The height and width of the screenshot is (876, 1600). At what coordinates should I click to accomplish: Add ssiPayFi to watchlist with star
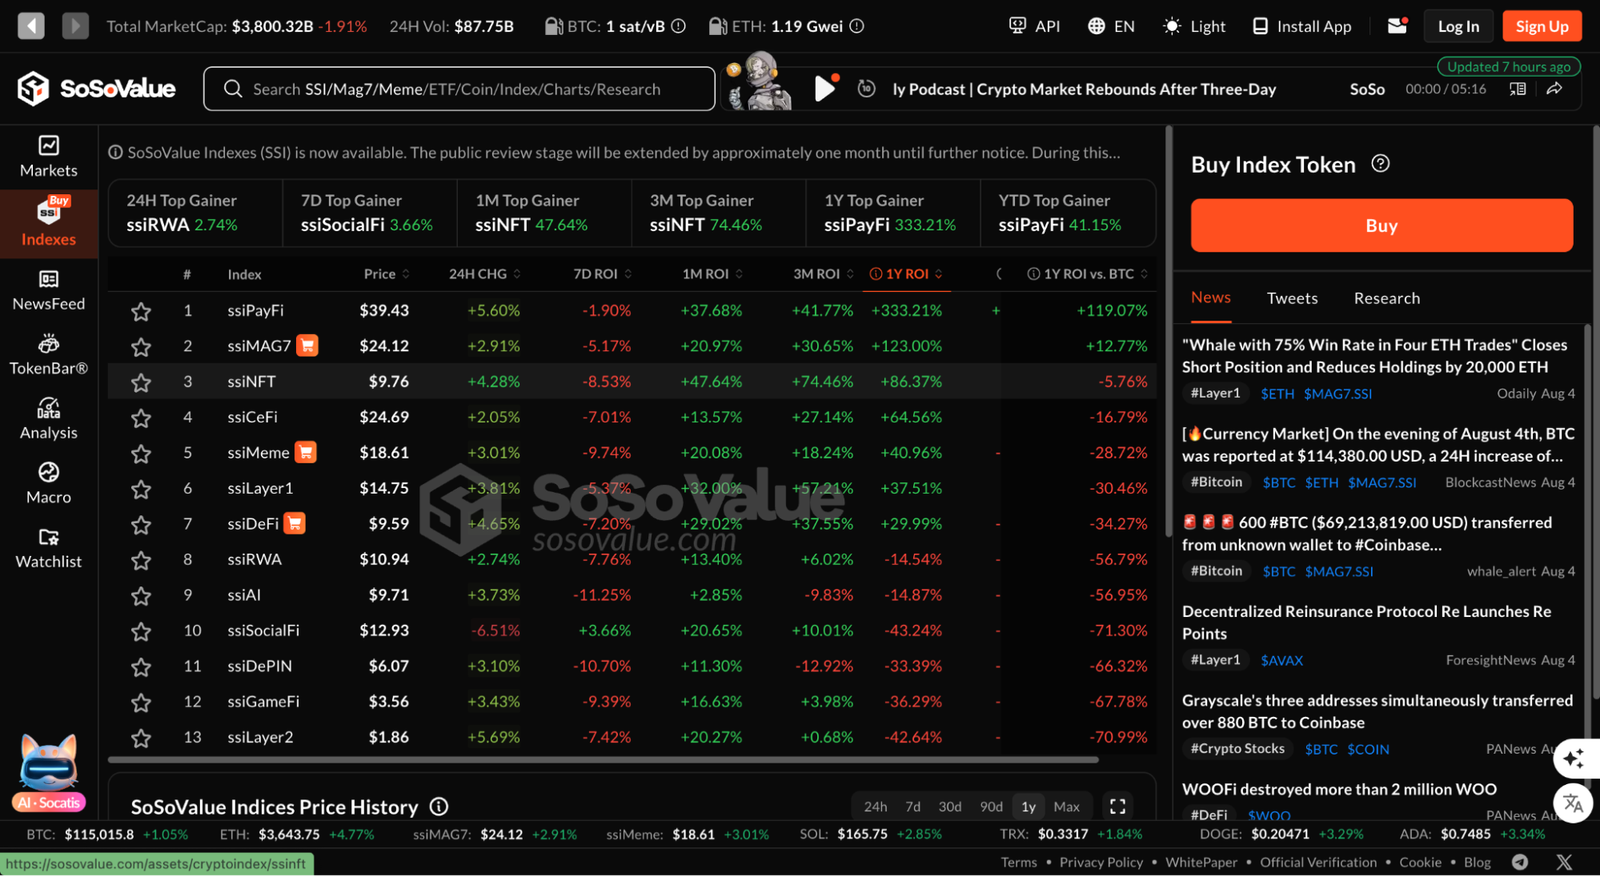pos(141,311)
